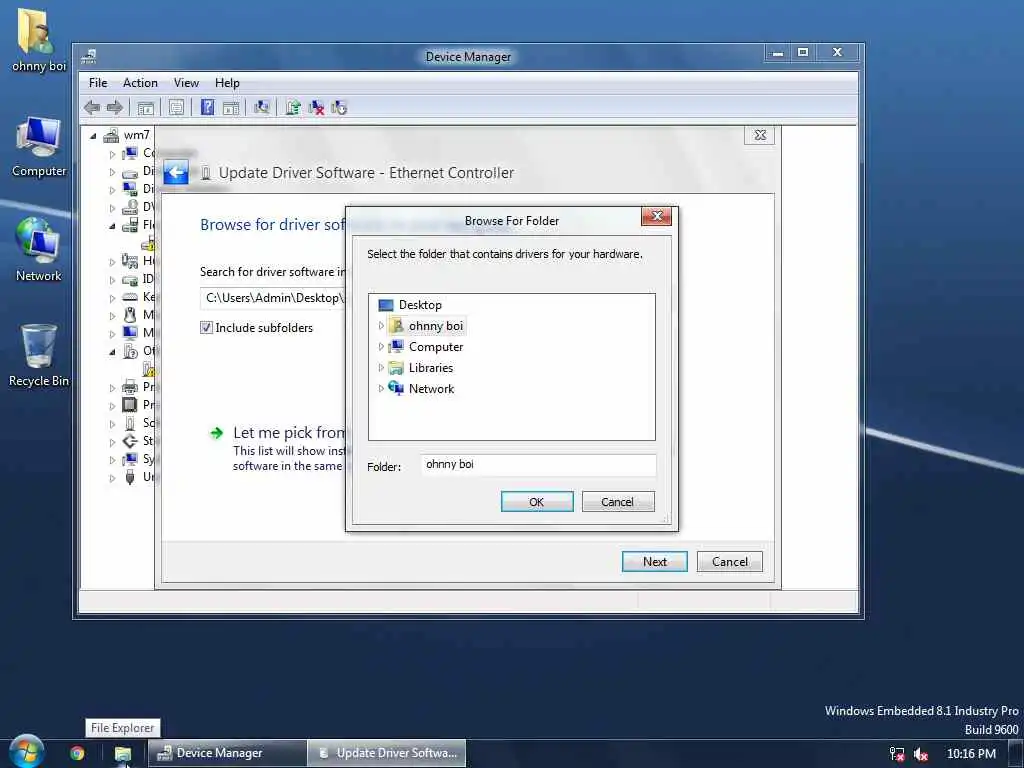Open the File menu in Device Manager
Screen dimensions: 1024x768
coord(98,83)
